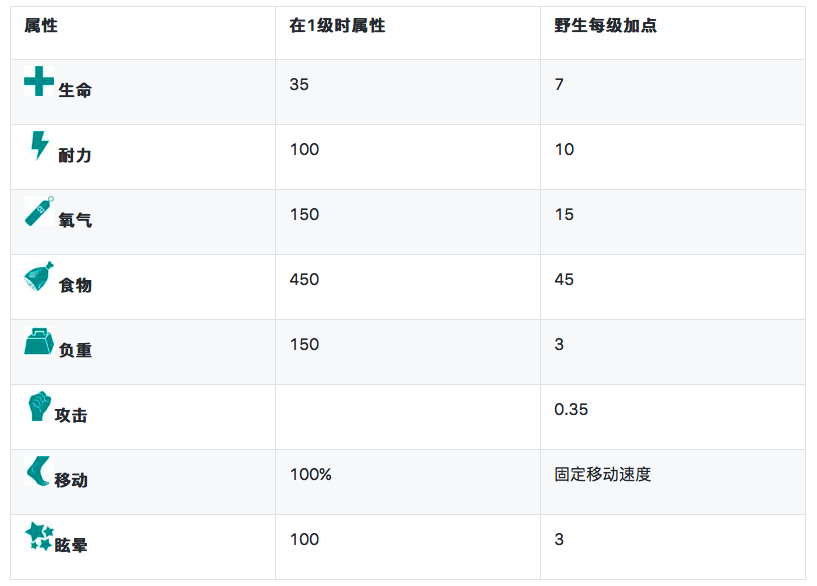The height and width of the screenshot is (586, 817).
Task: Select the 在1级时属性 column header
Action: pos(337,26)
